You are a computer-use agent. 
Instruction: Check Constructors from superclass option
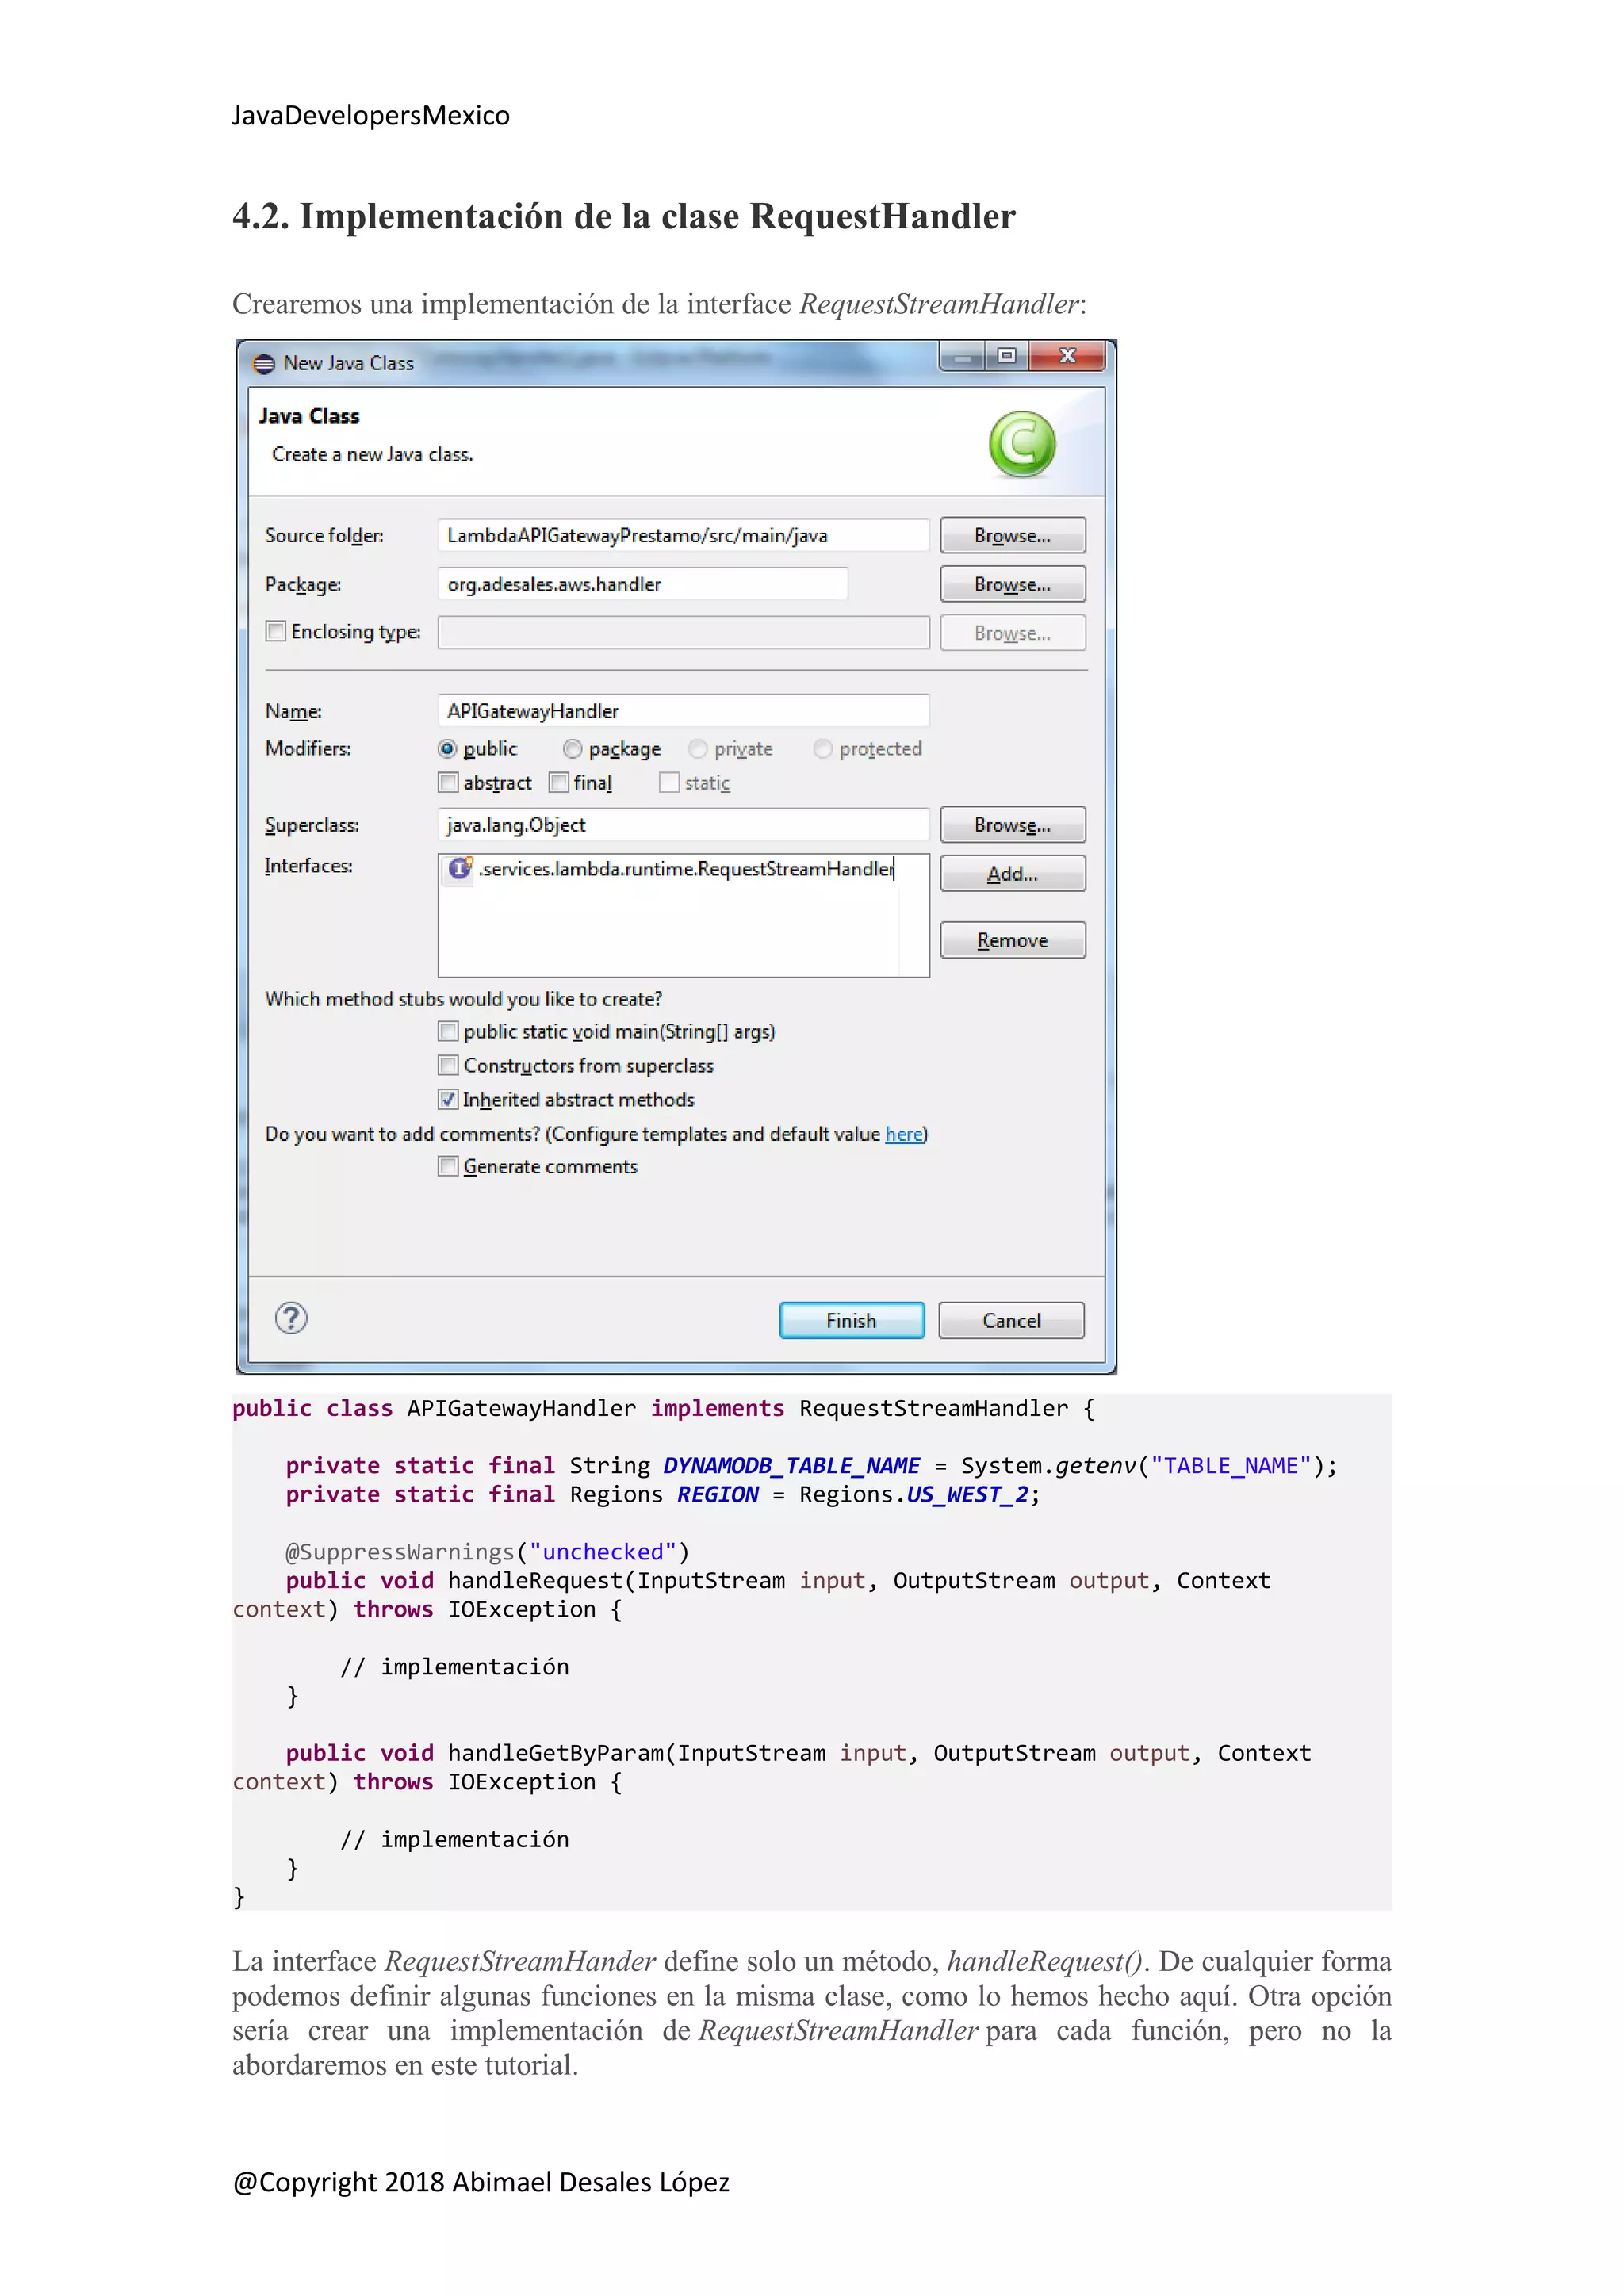[448, 1065]
